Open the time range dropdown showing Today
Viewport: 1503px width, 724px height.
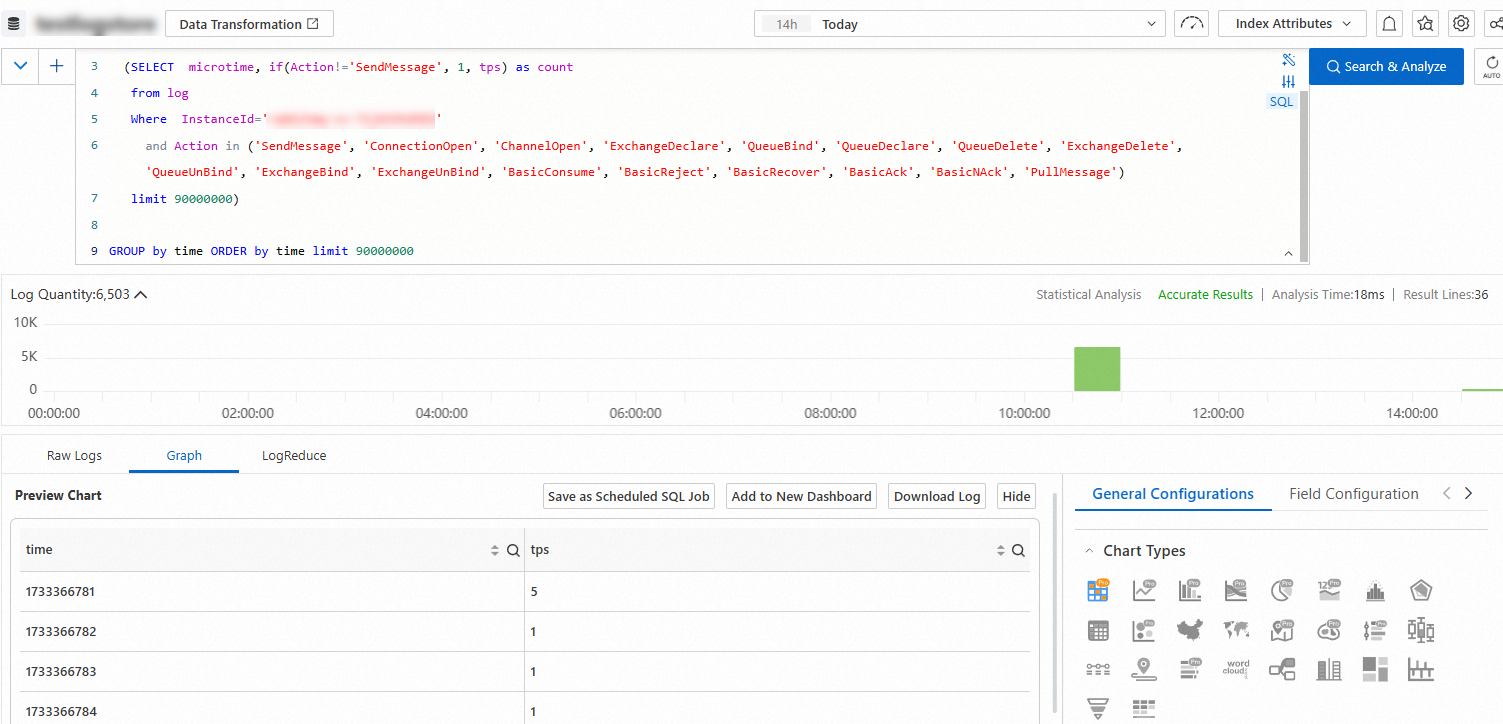point(959,24)
